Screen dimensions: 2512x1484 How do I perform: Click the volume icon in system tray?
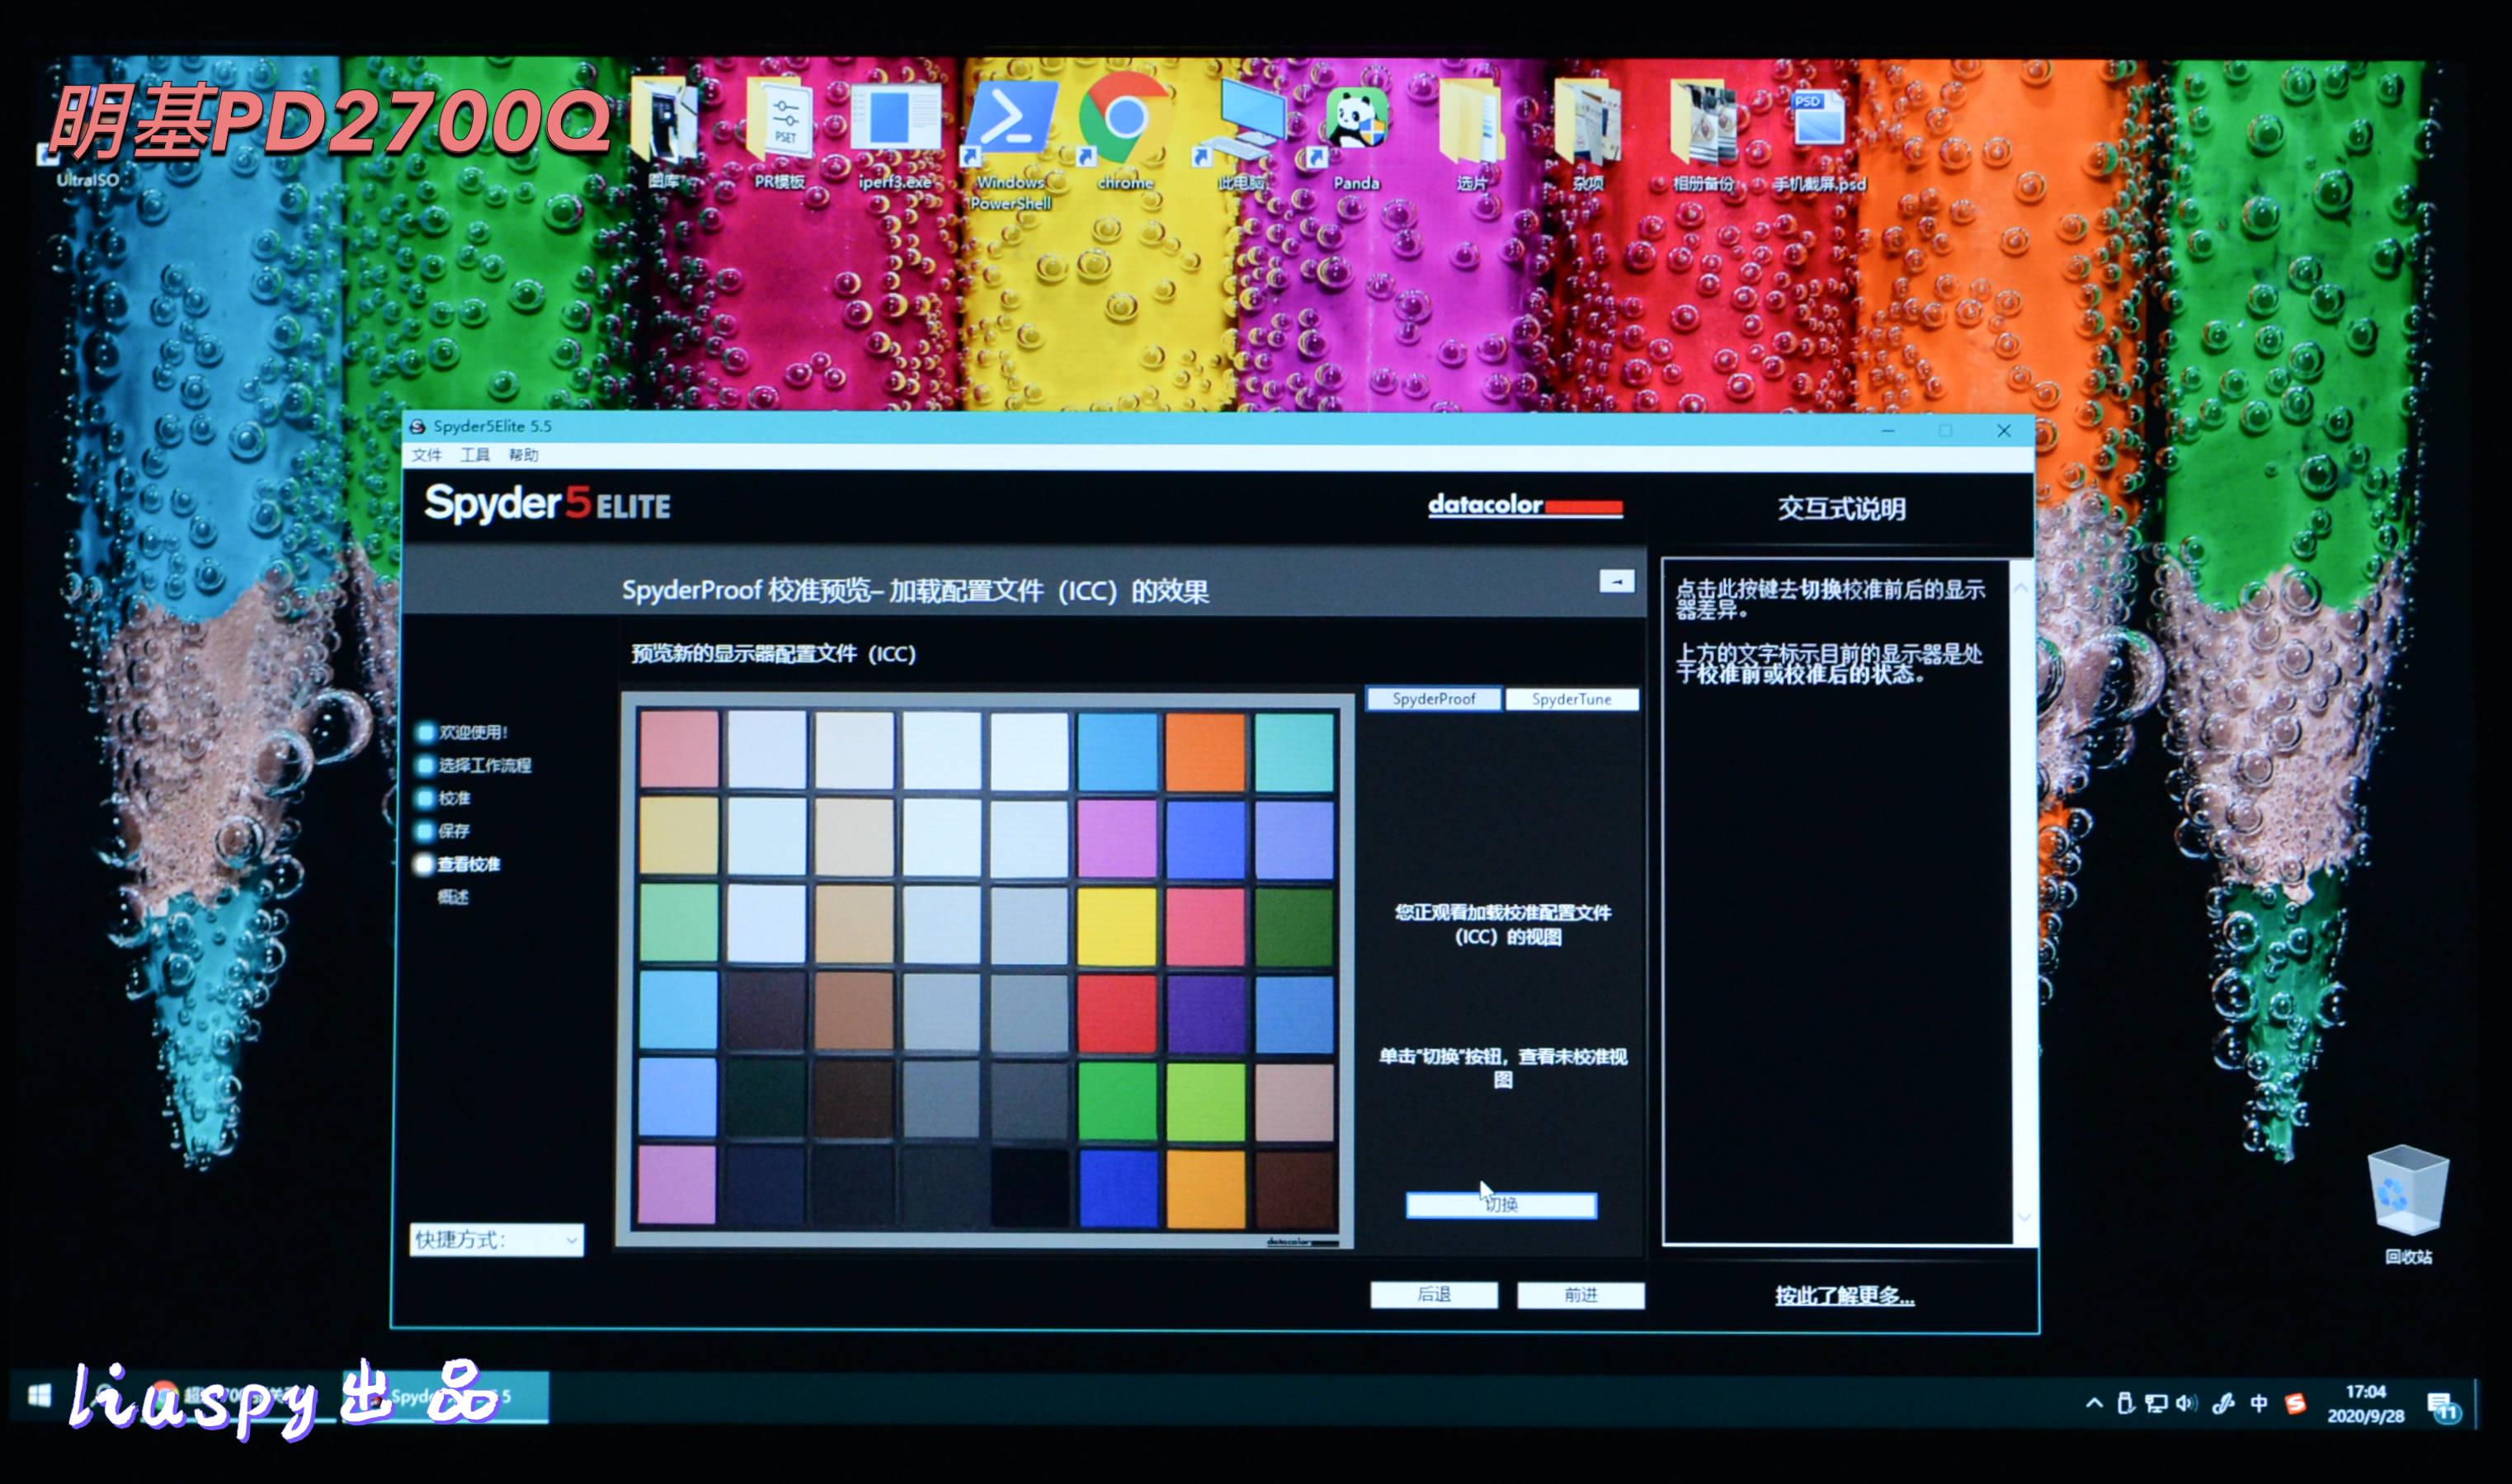pos(2186,1403)
